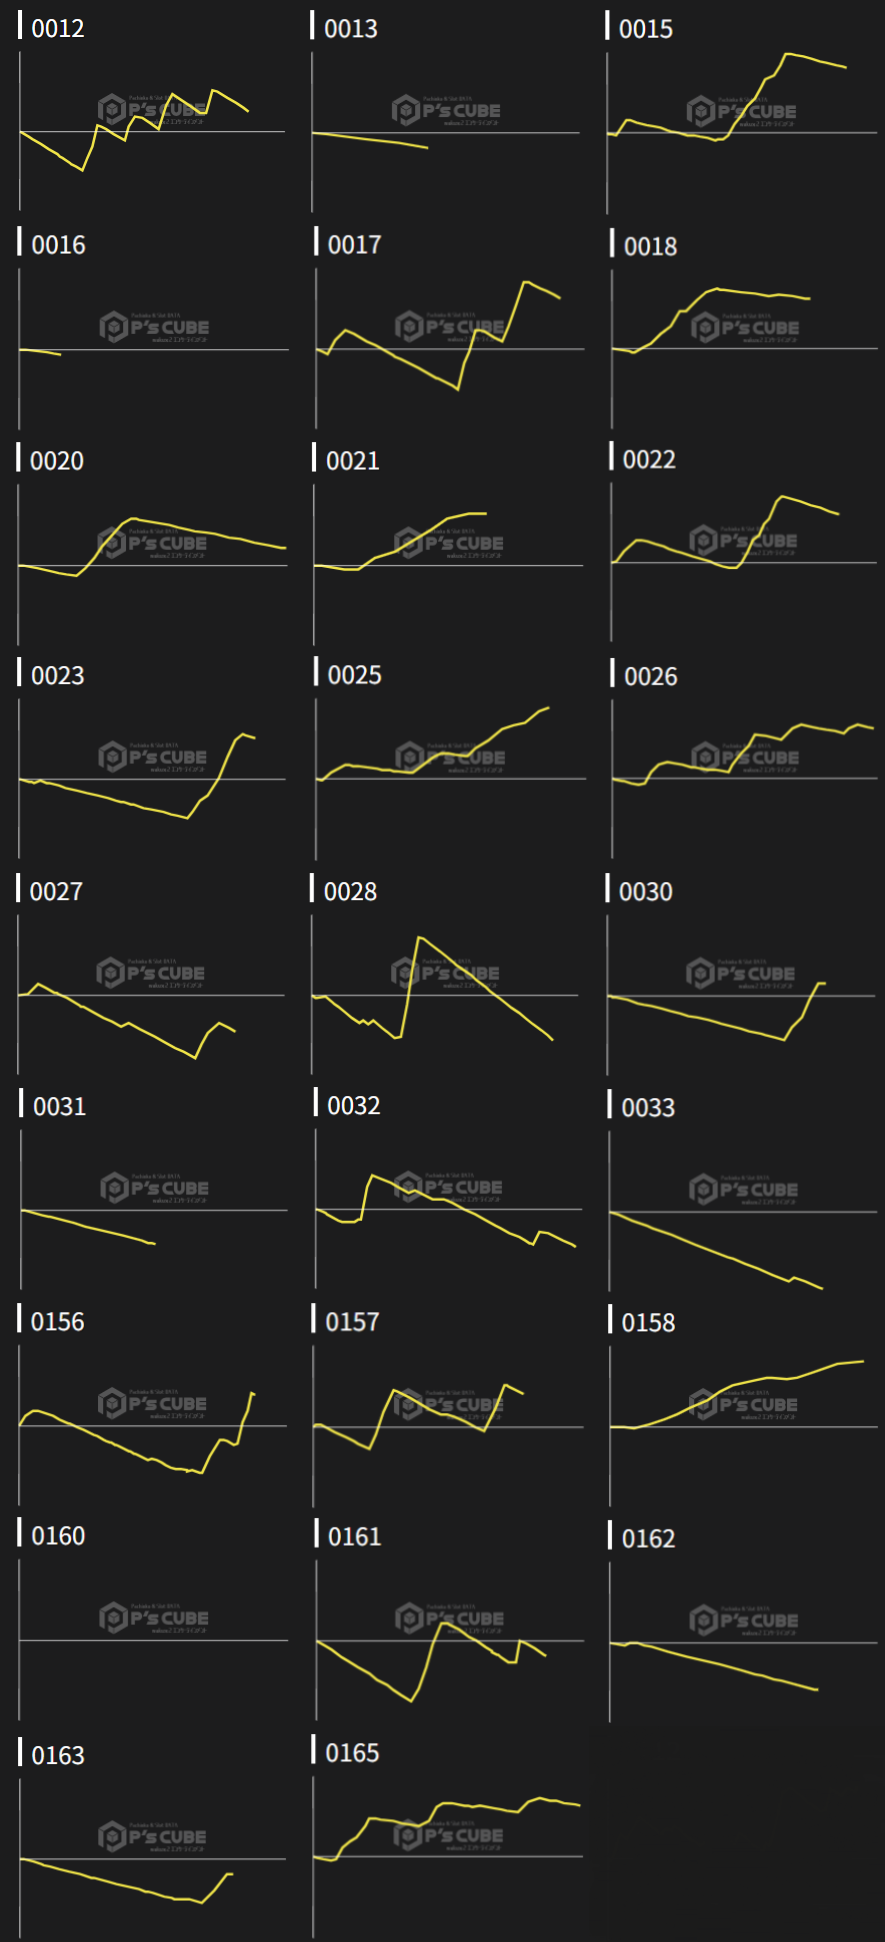This screenshot has width=885, height=1942.
Task: Open the graph for machine 0012
Action: click(152, 131)
